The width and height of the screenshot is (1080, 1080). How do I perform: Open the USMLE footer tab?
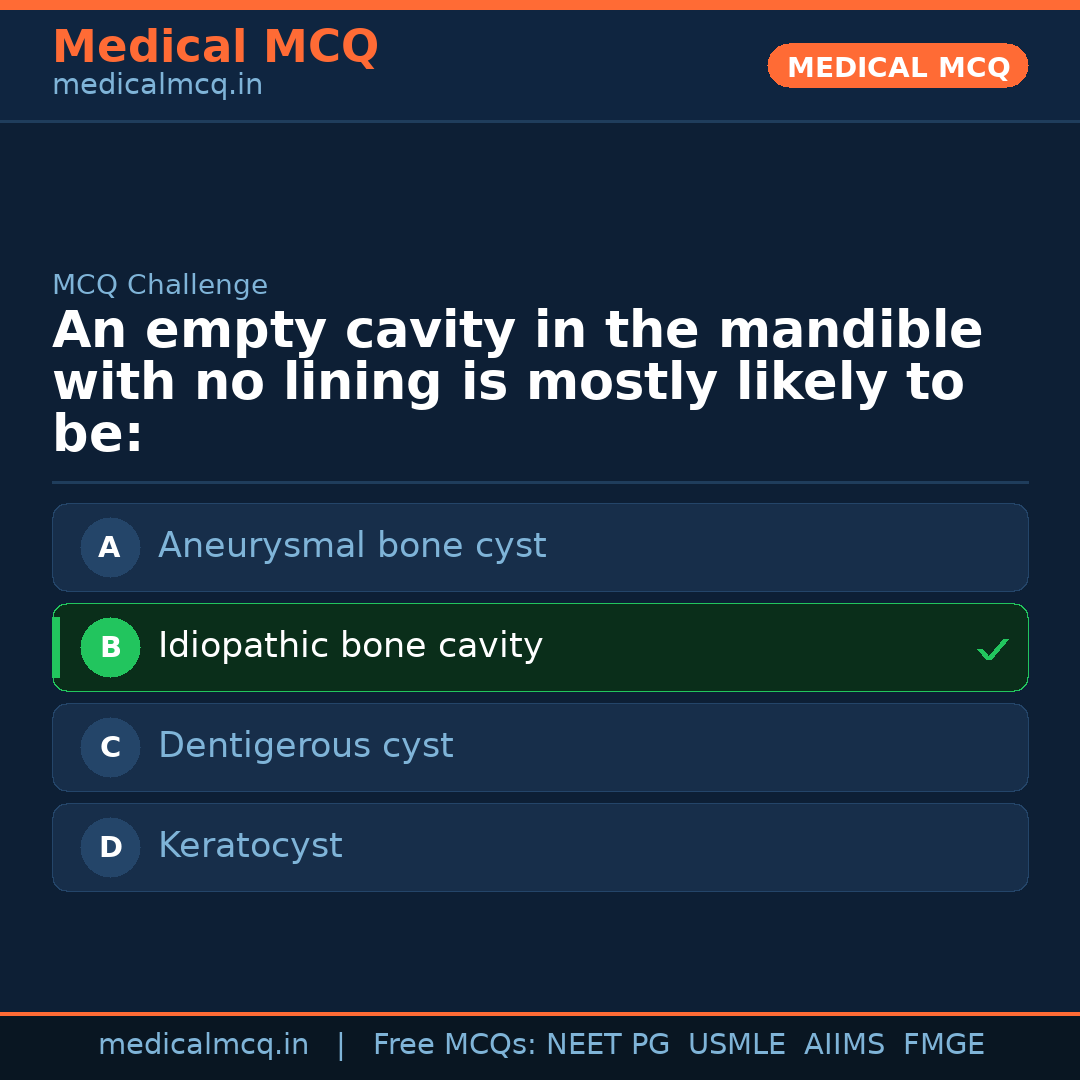(x=737, y=1044)
